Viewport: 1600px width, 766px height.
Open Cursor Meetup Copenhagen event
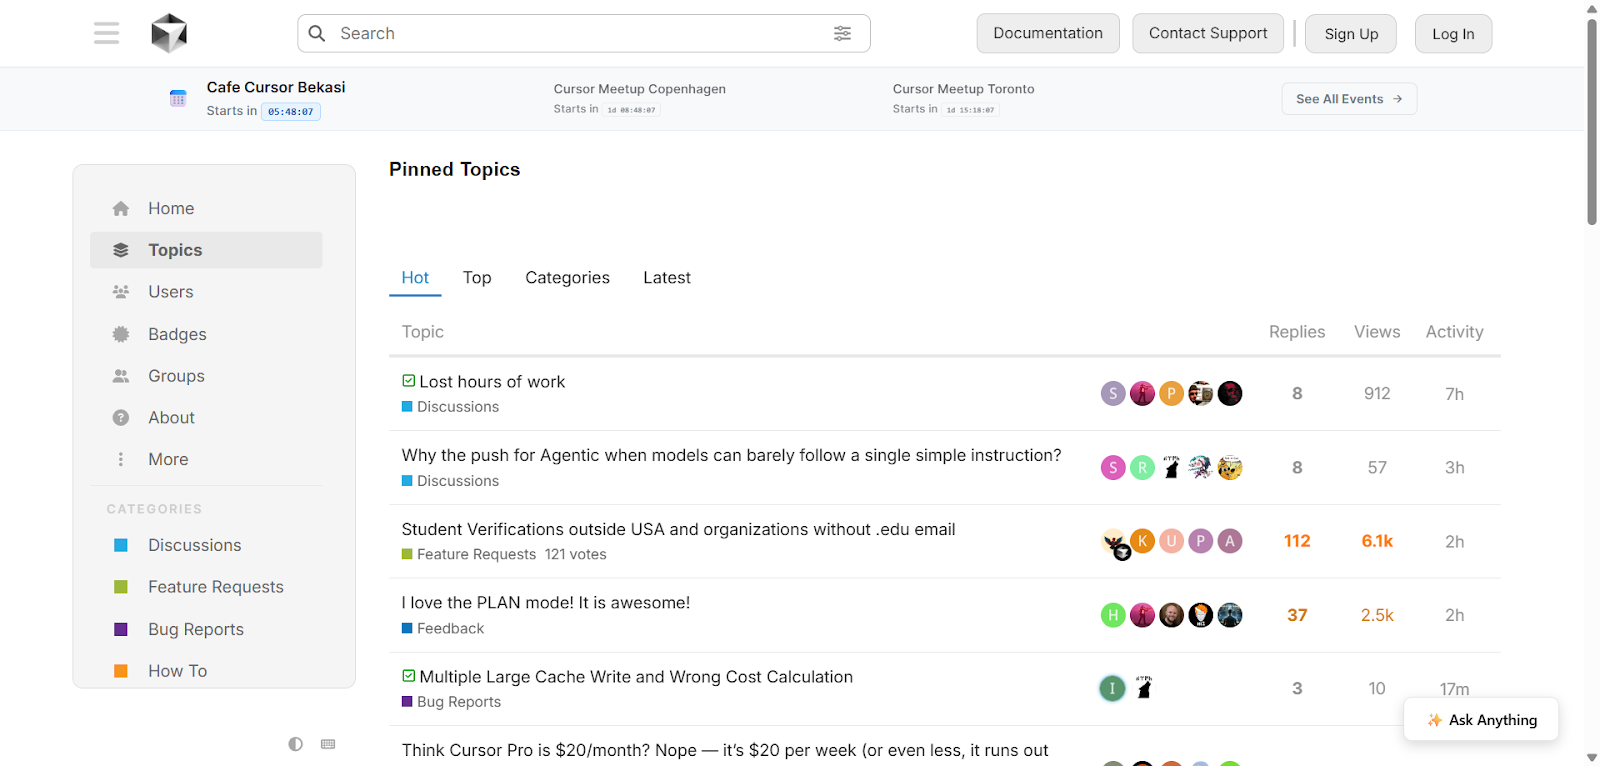pyautogui.click(x=640, y=89)
